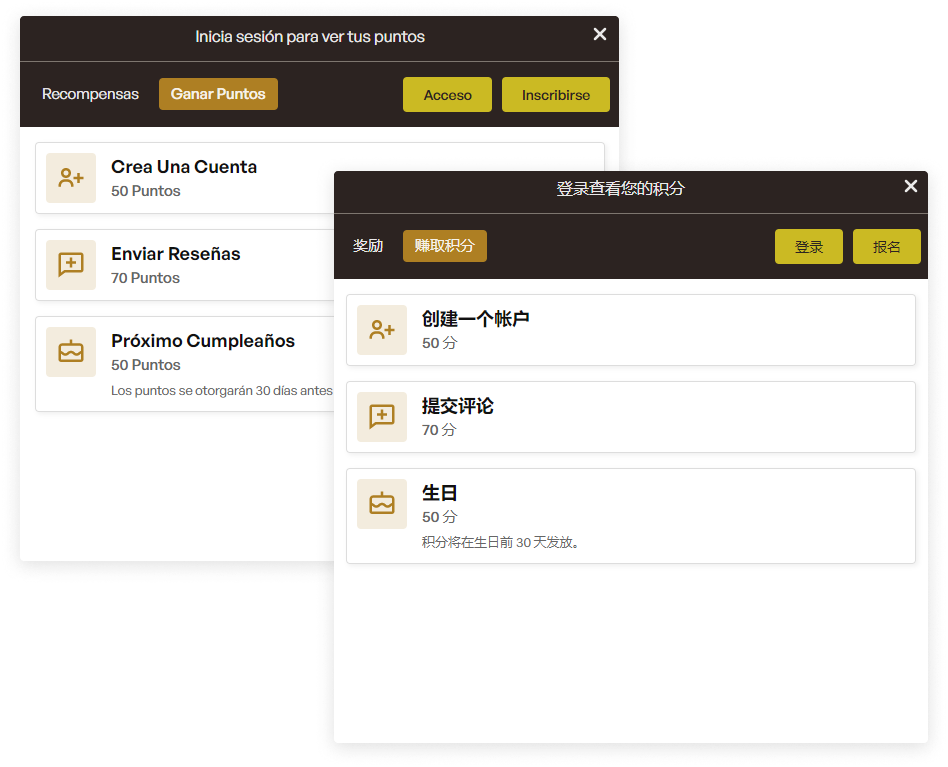Close the Chinese rewards dialog
948x767 pixels.
point(911,185)
